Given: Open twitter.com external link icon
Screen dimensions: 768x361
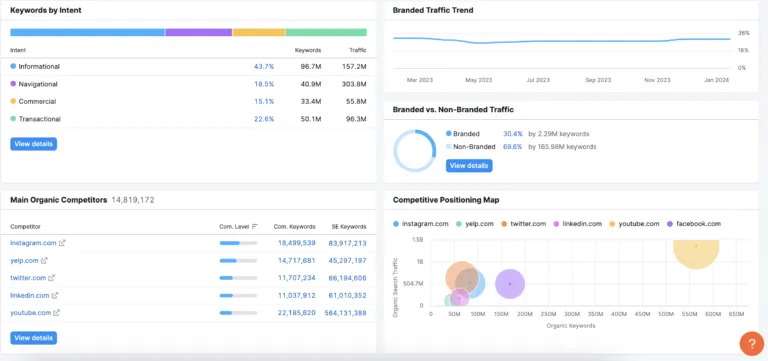Looking at the screenshot, I should [x=52, y=278].
